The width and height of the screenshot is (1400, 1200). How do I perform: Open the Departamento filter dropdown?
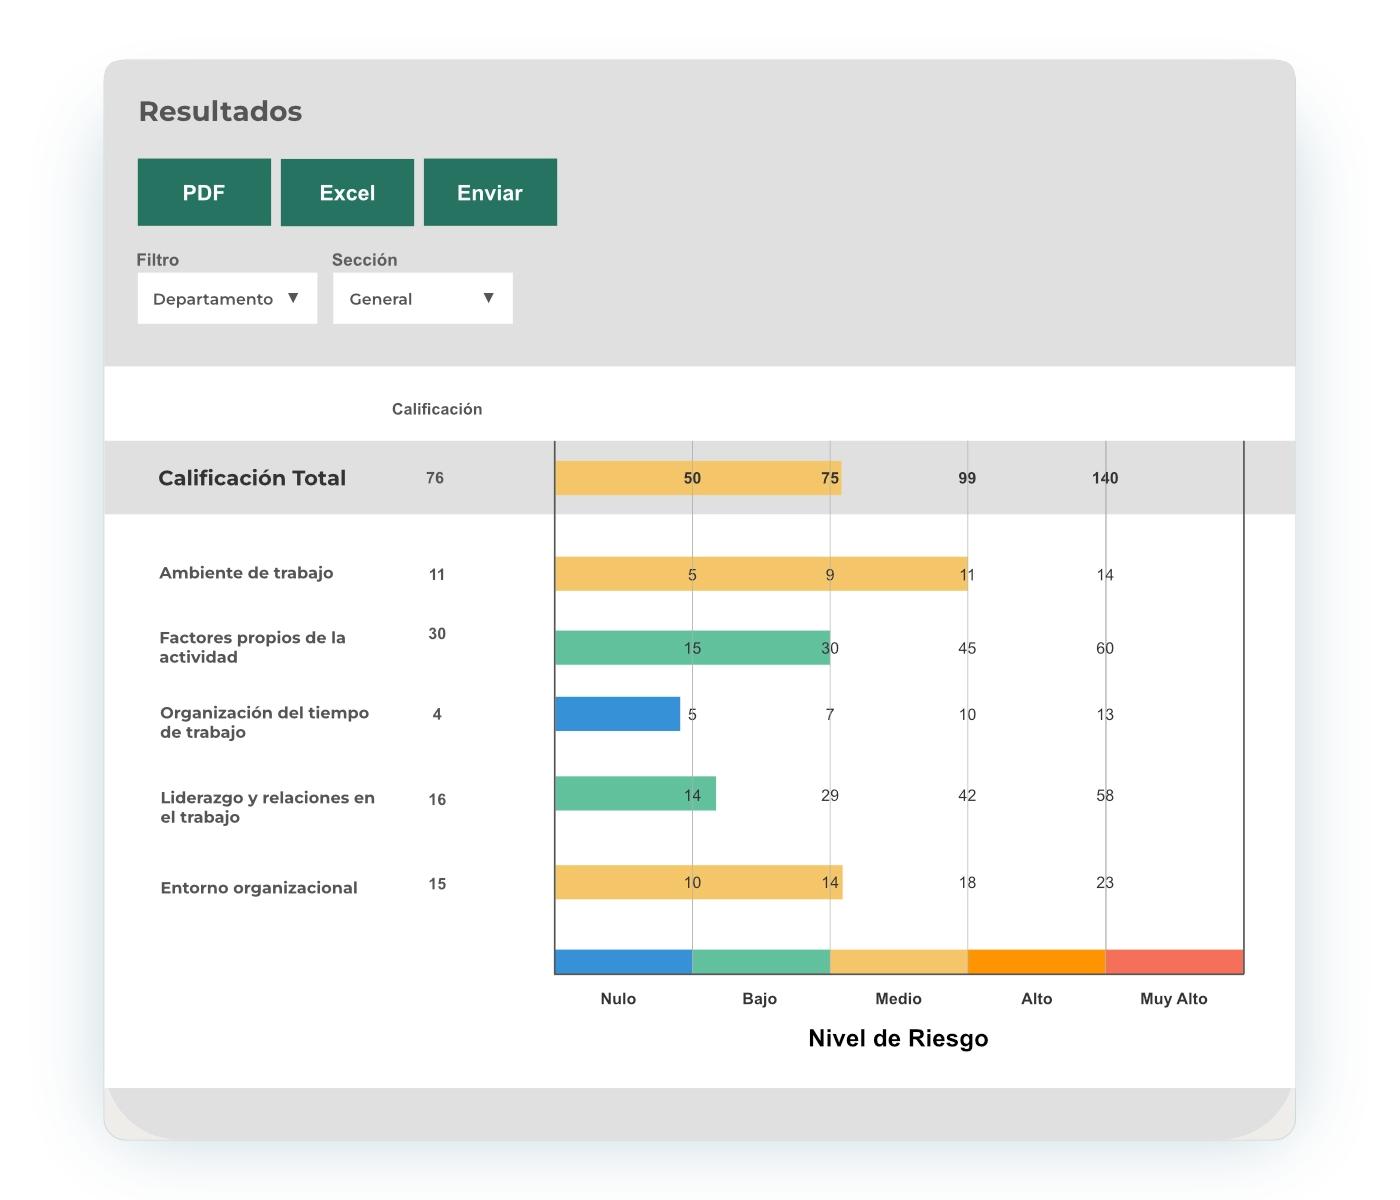click(x=227, y=298)
